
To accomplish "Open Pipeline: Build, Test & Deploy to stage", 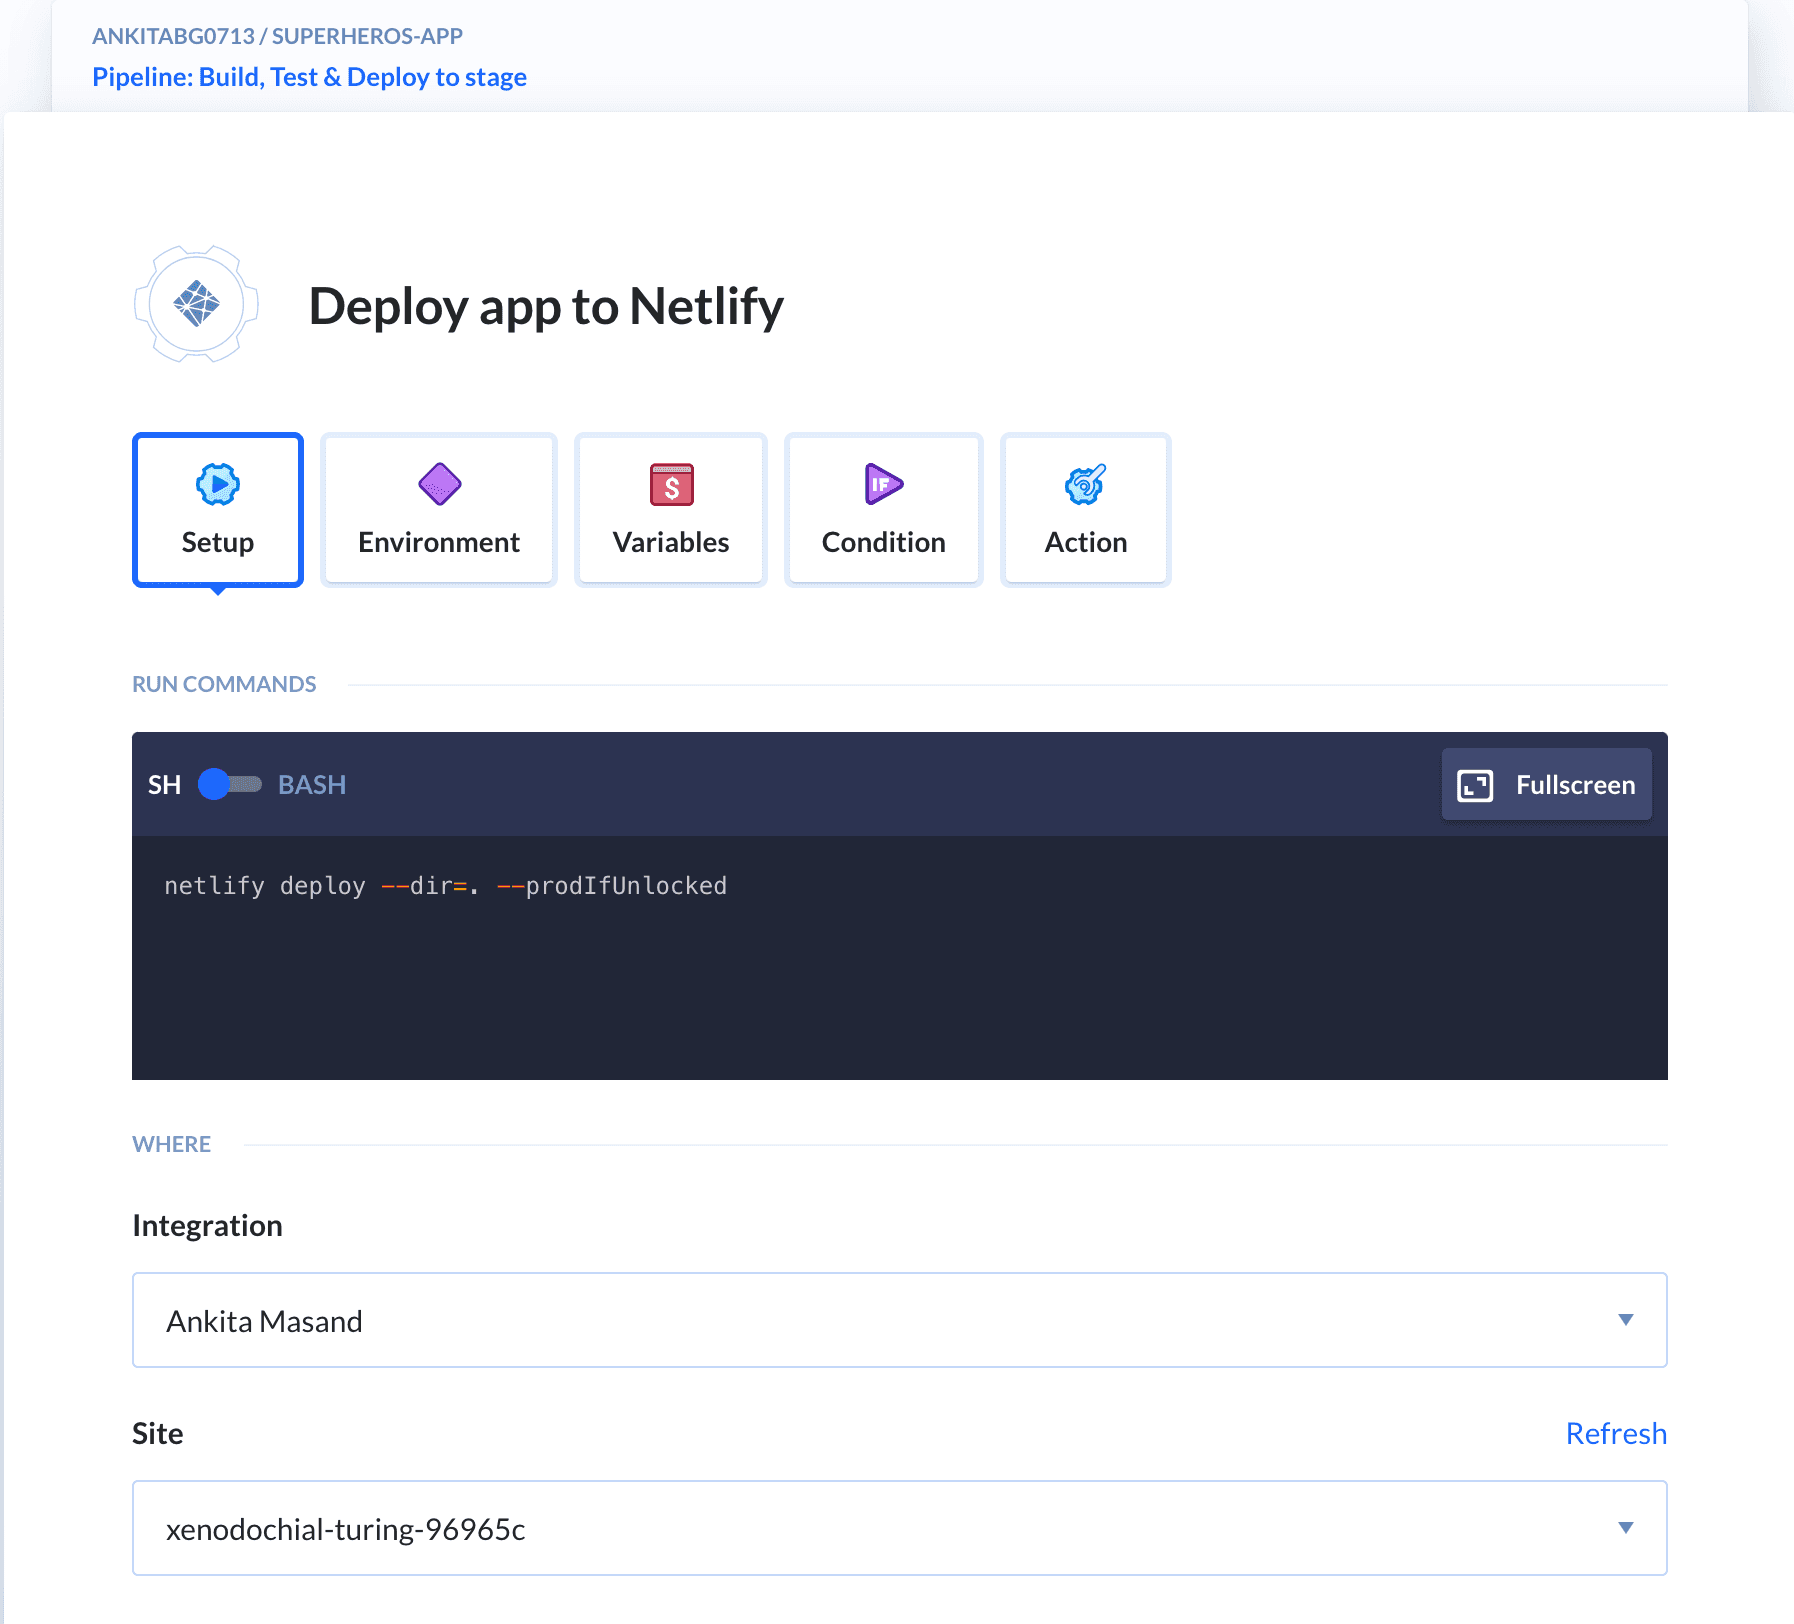I will point(309,76).
